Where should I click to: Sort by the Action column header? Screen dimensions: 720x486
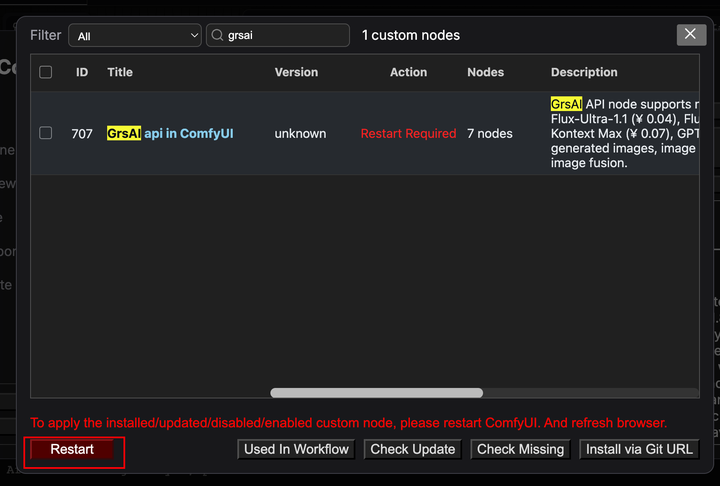pyautogui.click(x=408, y=72)
